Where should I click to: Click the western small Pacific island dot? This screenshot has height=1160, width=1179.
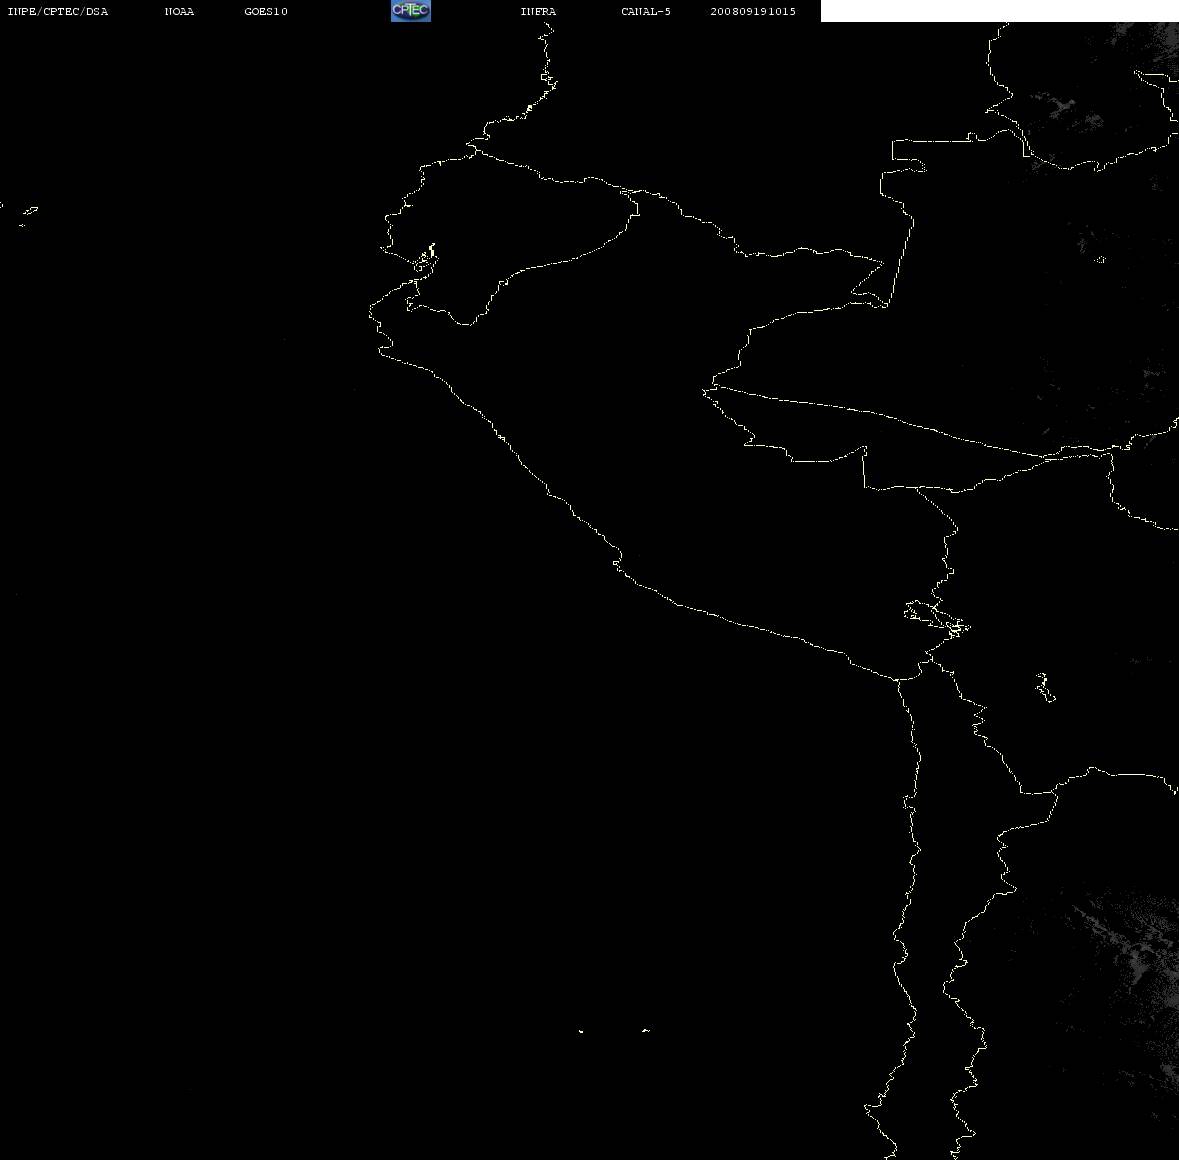pos(580,1031)
